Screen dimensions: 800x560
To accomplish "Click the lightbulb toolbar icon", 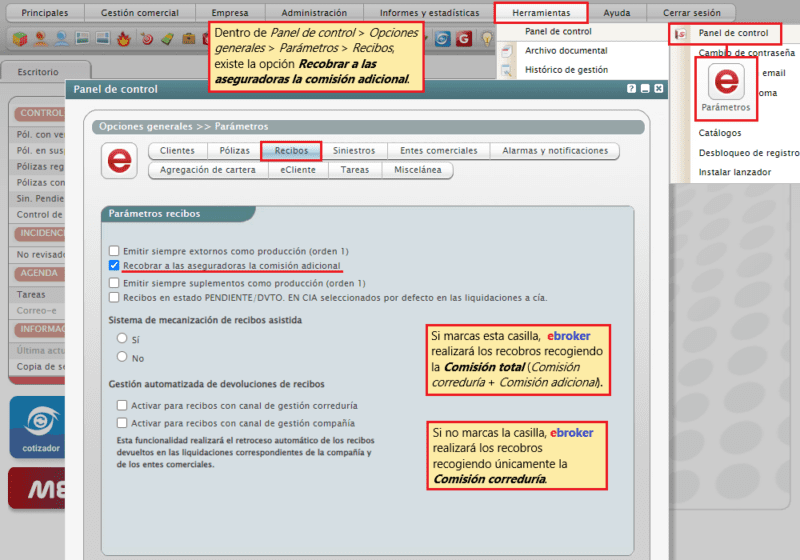I will 487,39.
